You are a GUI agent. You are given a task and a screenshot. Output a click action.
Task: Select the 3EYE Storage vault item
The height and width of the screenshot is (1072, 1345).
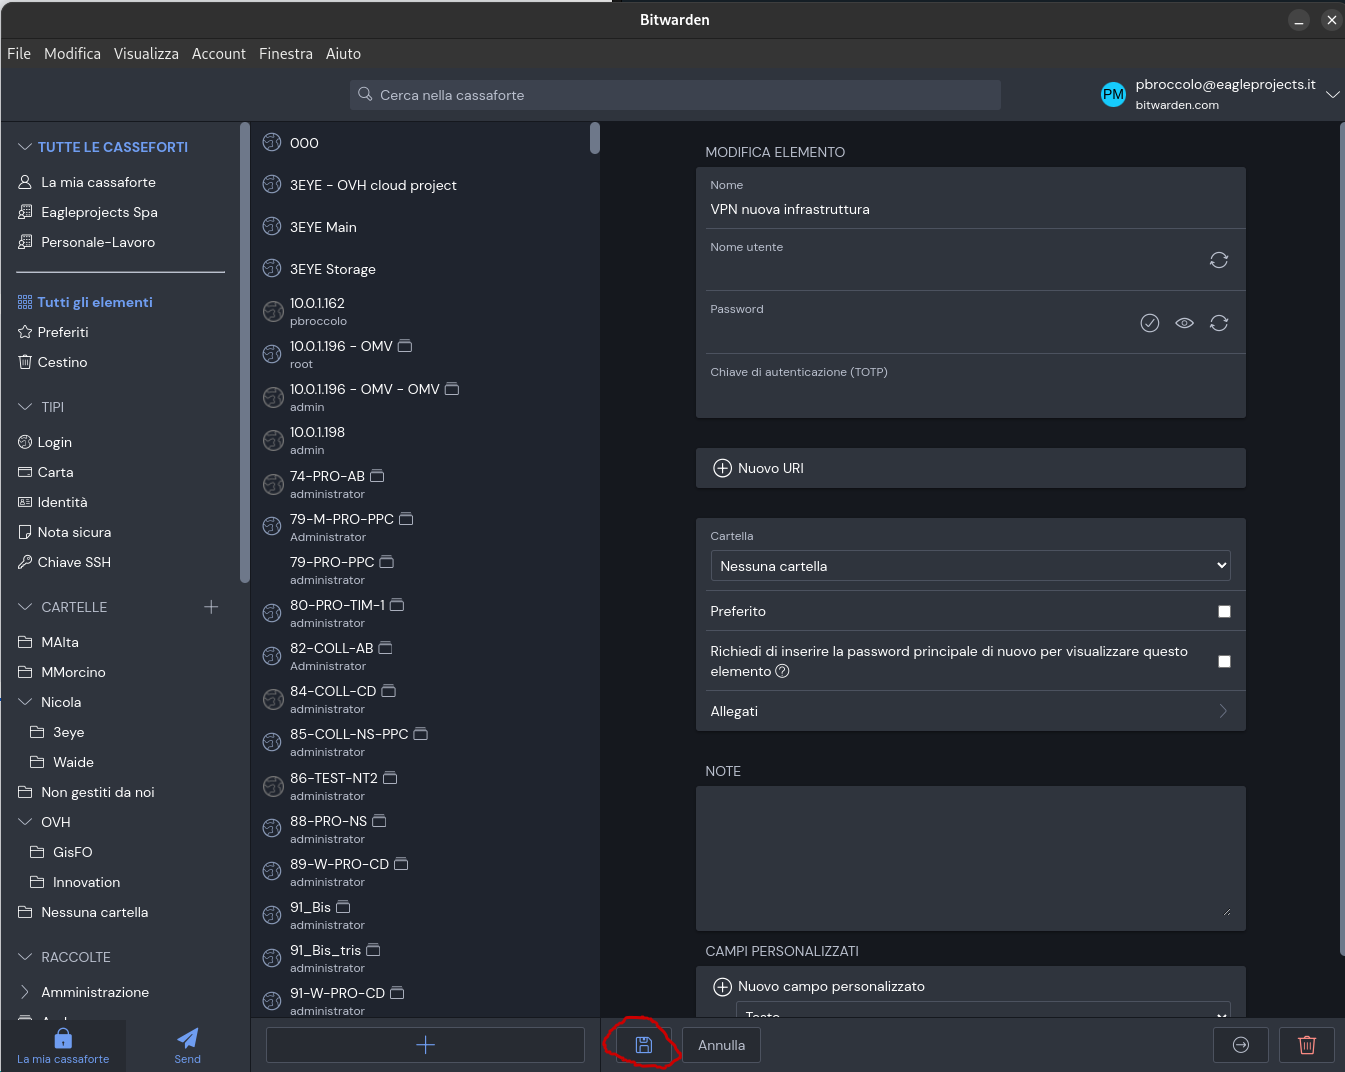pyautogui.click(x=332, y=269)
